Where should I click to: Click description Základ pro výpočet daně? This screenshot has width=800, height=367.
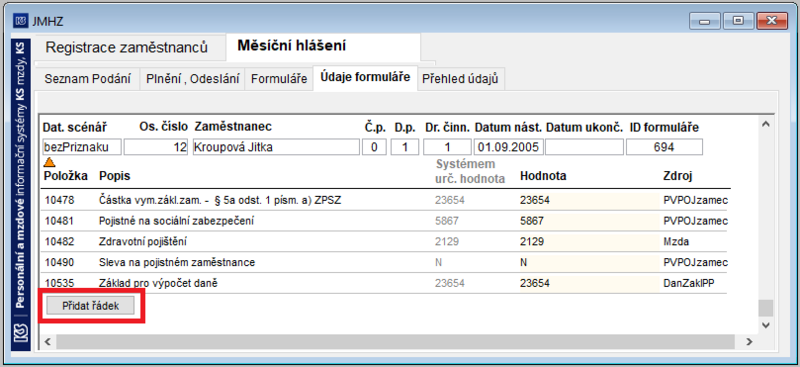(x=158, y=283)
